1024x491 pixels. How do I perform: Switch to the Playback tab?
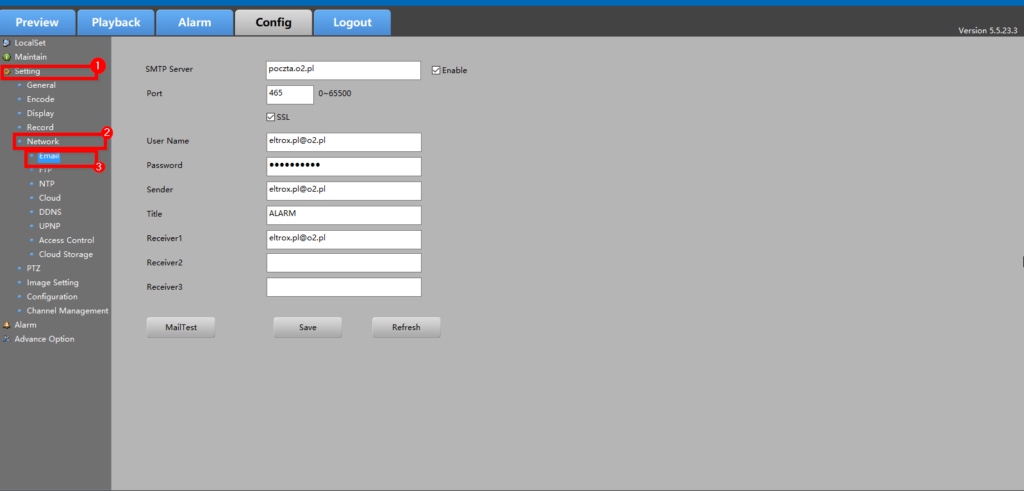tap(116, 22)
